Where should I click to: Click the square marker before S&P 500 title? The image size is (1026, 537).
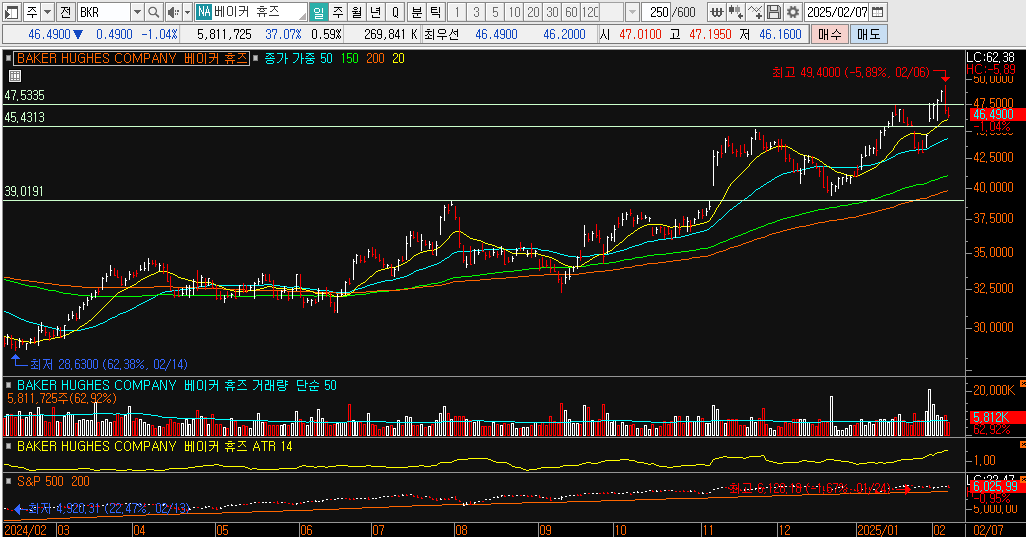[x=9, y=482]
